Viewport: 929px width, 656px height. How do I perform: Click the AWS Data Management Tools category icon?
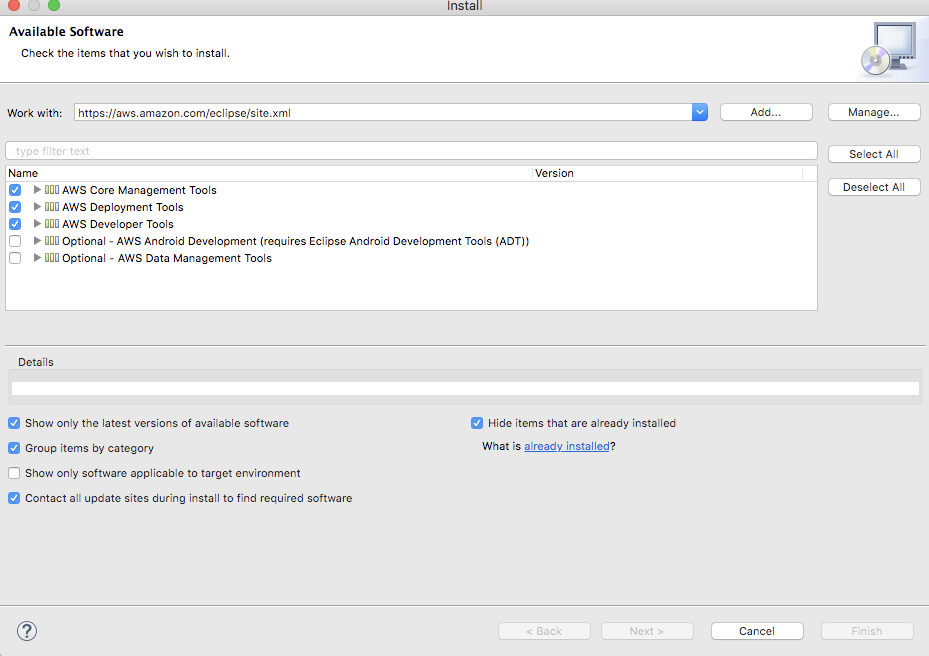(52, 258)
